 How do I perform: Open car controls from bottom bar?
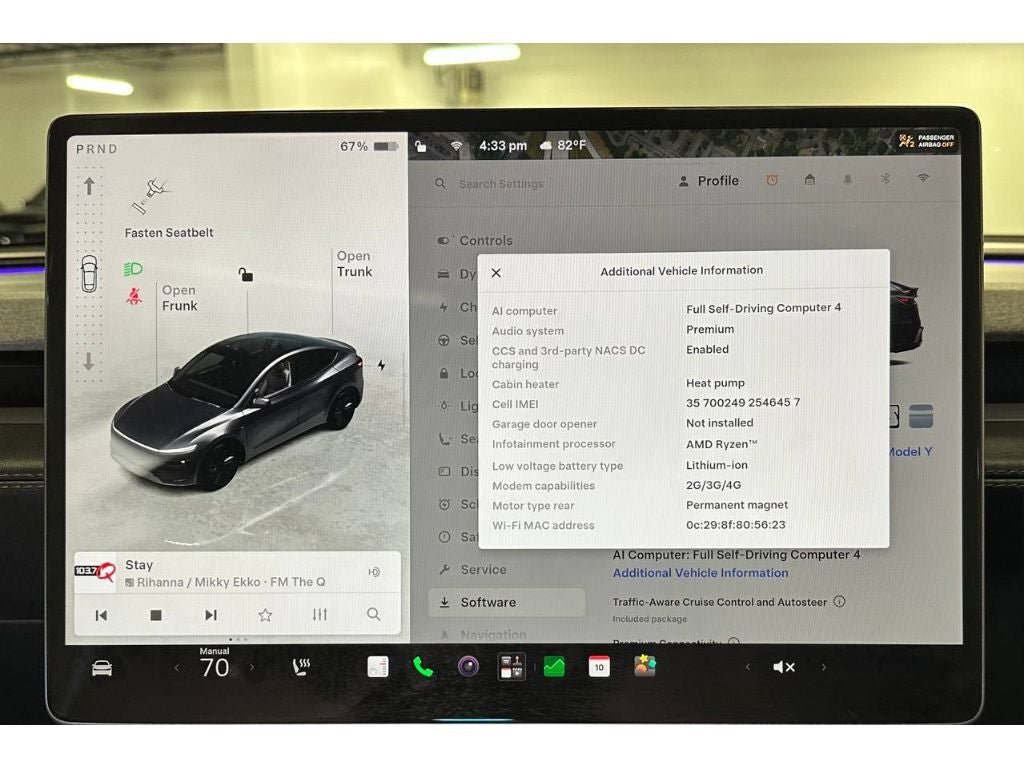tap(102, 668)
